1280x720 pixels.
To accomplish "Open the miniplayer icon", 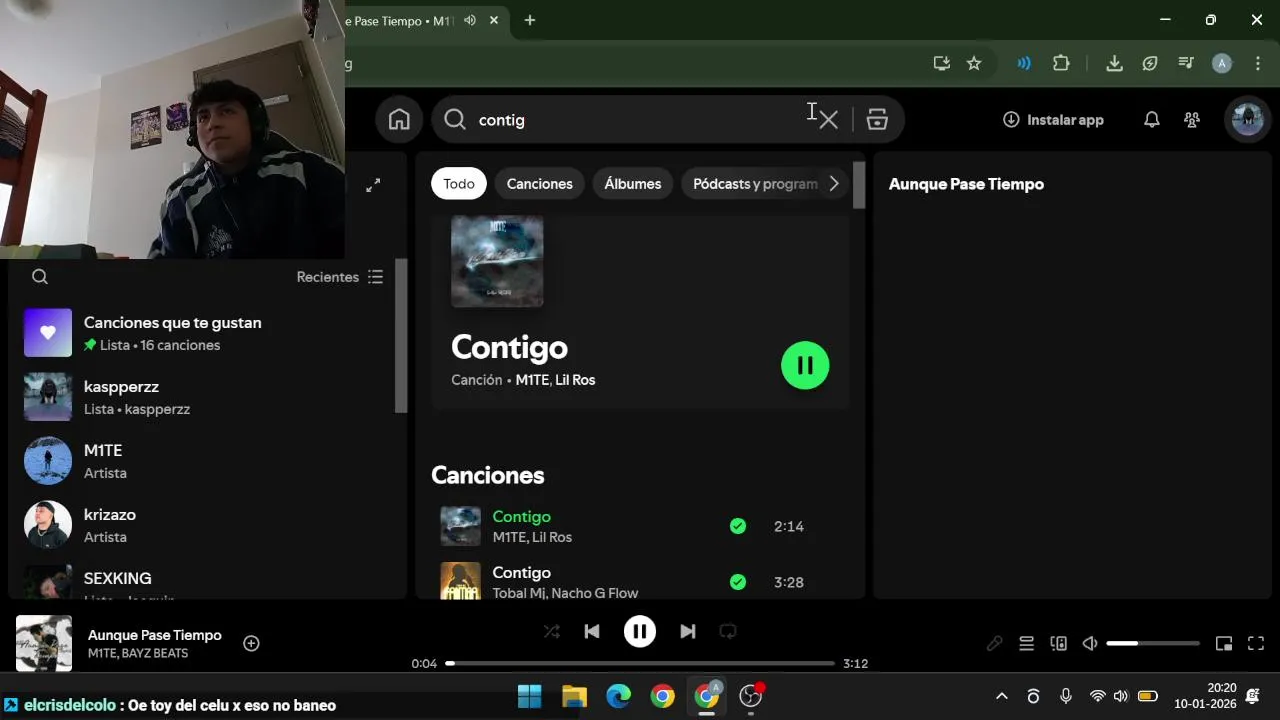I will pos(1224,644).
